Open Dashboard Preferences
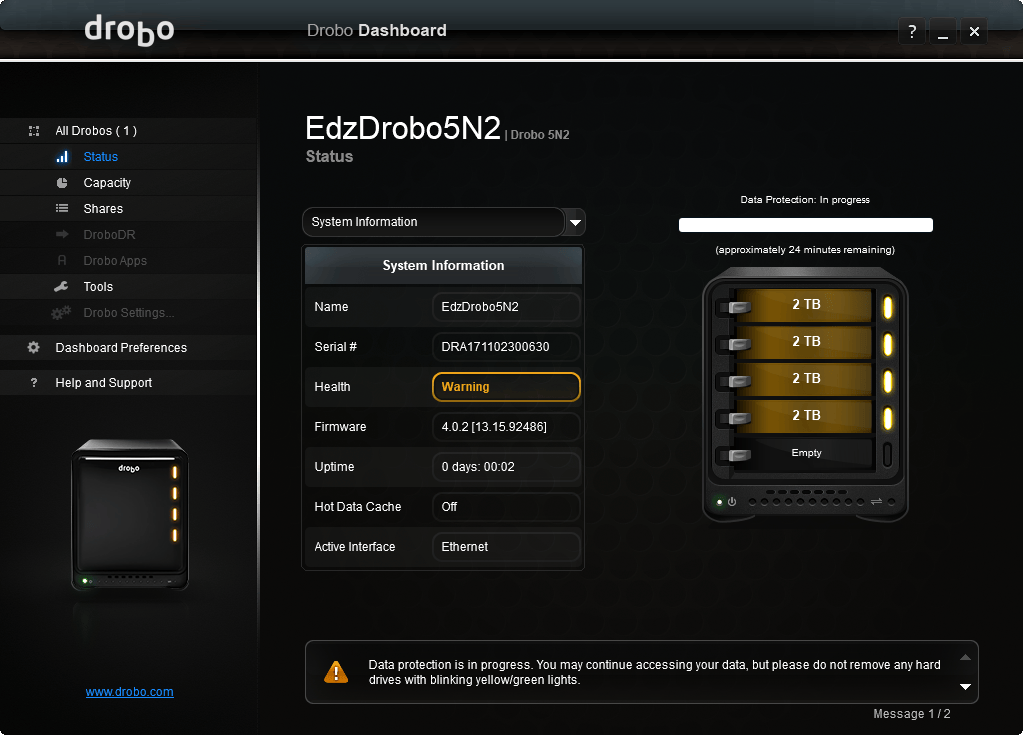 tap(121, 348)
